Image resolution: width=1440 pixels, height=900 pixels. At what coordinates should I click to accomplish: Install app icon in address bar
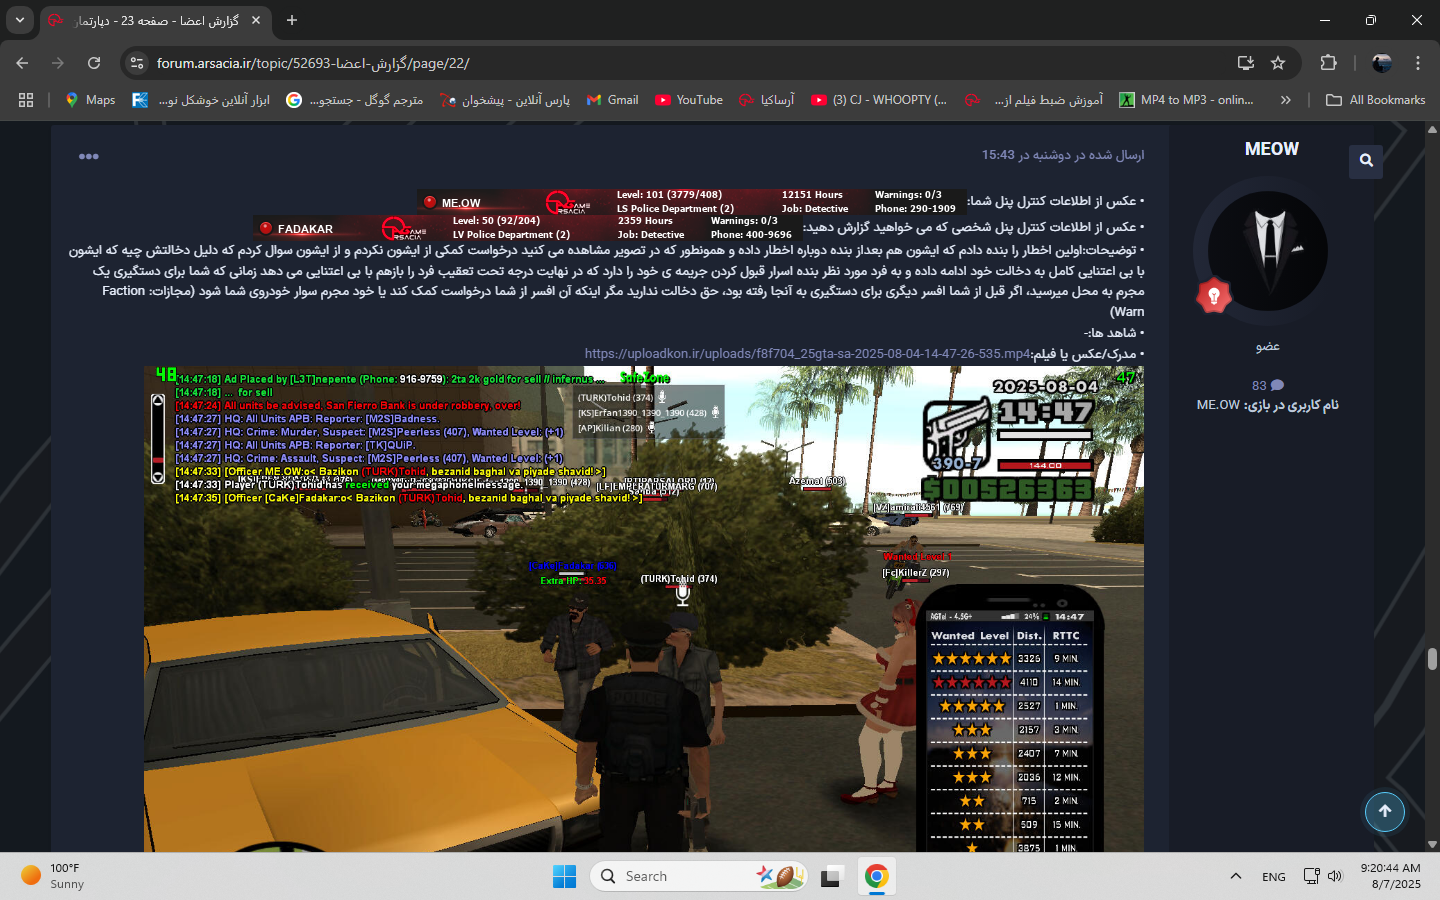click(1246, 63)
